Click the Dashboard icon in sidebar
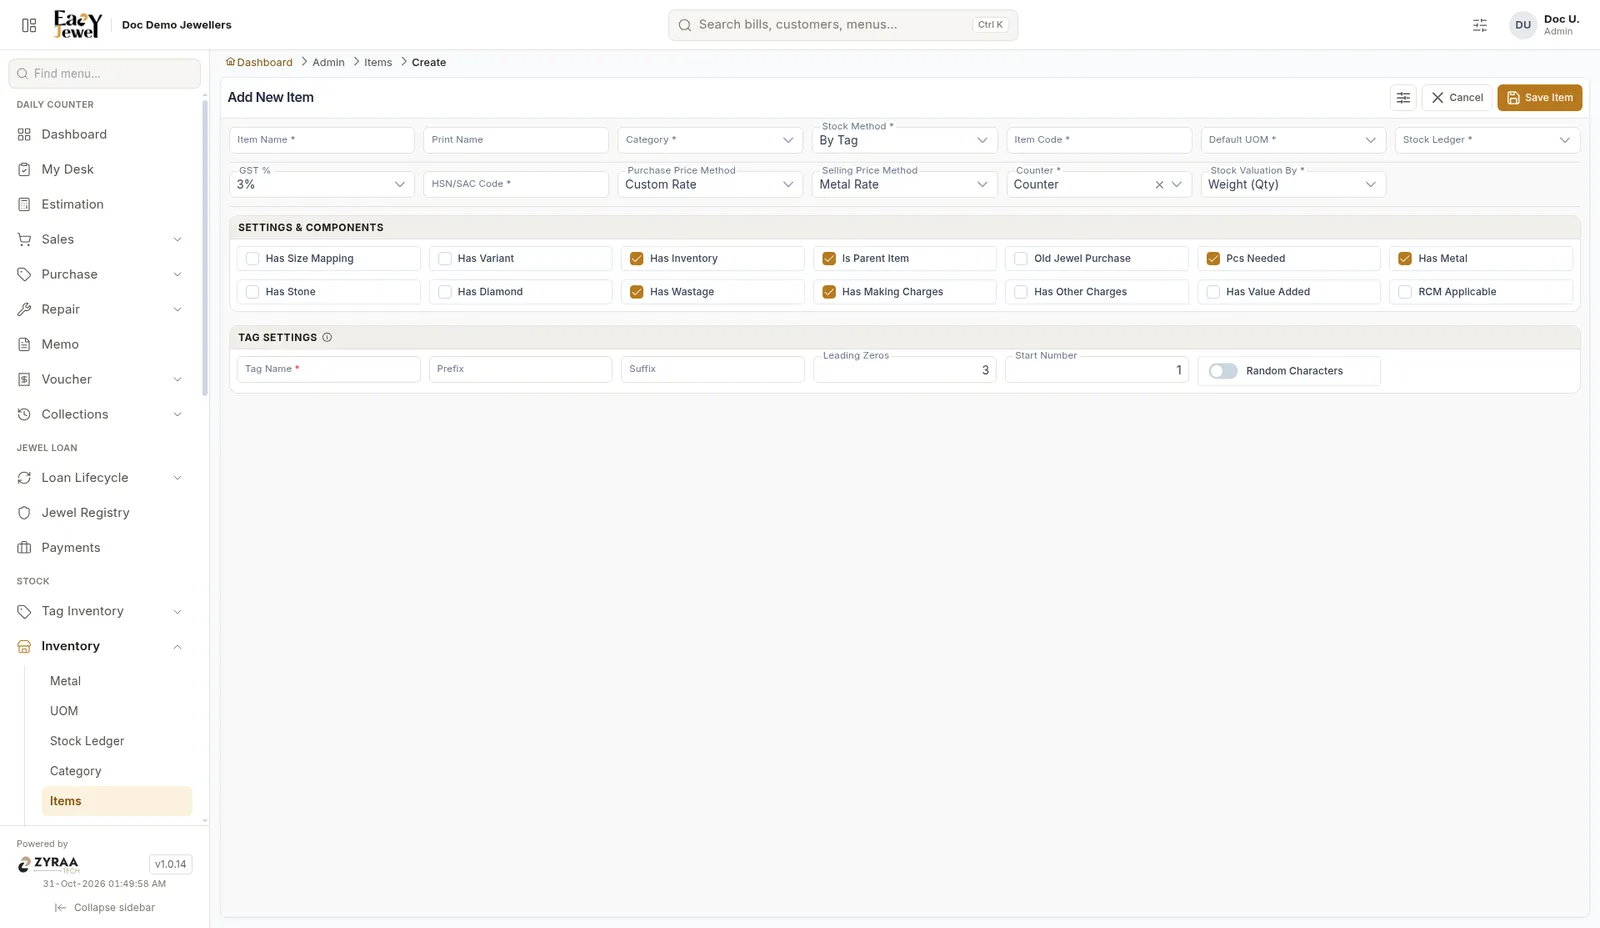Image resolution: width=1600 pixels, height=928 pixels. tap(25, 134)
